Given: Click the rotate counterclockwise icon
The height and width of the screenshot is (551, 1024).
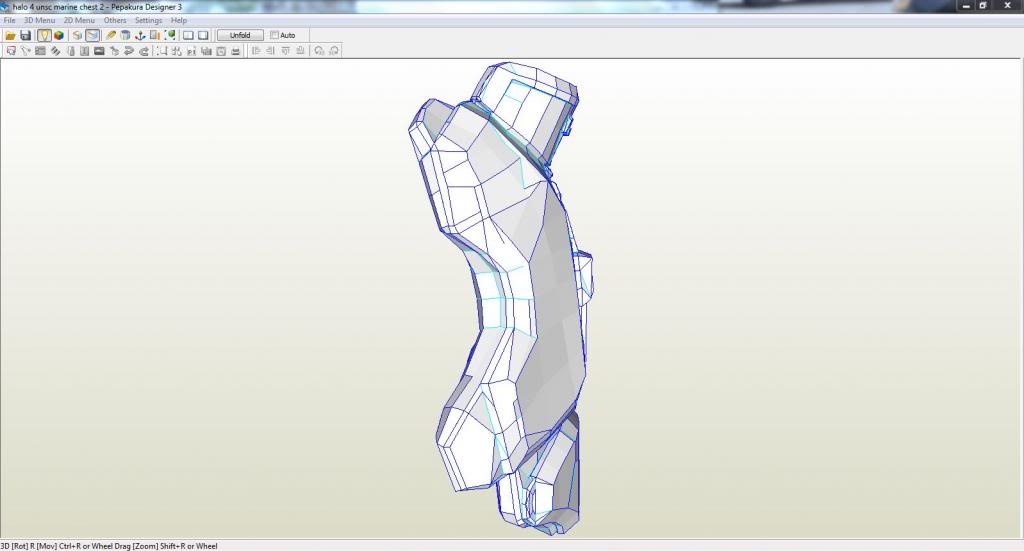Looking at the screenshot, I should click(319, 51).
